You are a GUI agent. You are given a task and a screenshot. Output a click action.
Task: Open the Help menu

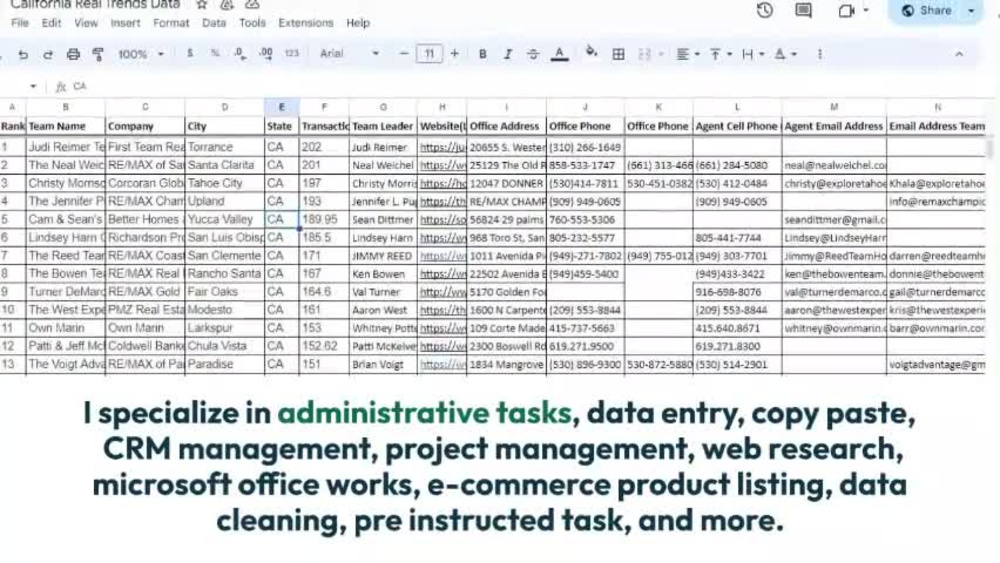(358, 23)
